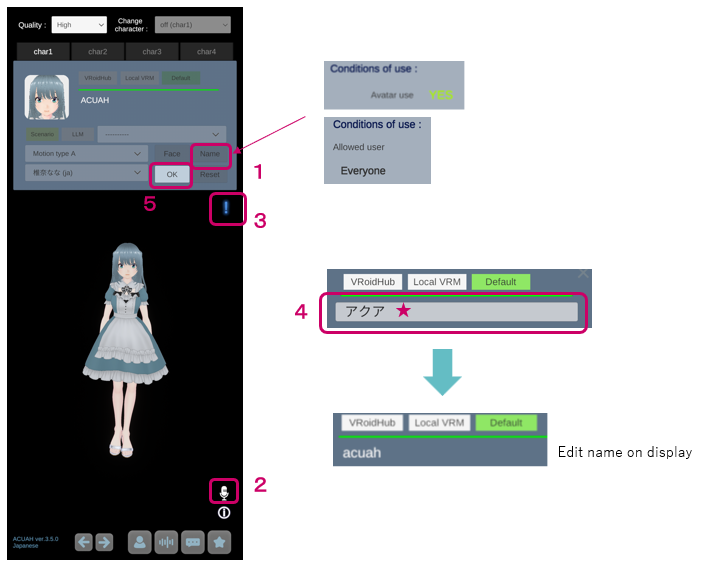Click the Reset button
Image resolution: width=705 pixels, height=565 pixels.
(210, 174)
